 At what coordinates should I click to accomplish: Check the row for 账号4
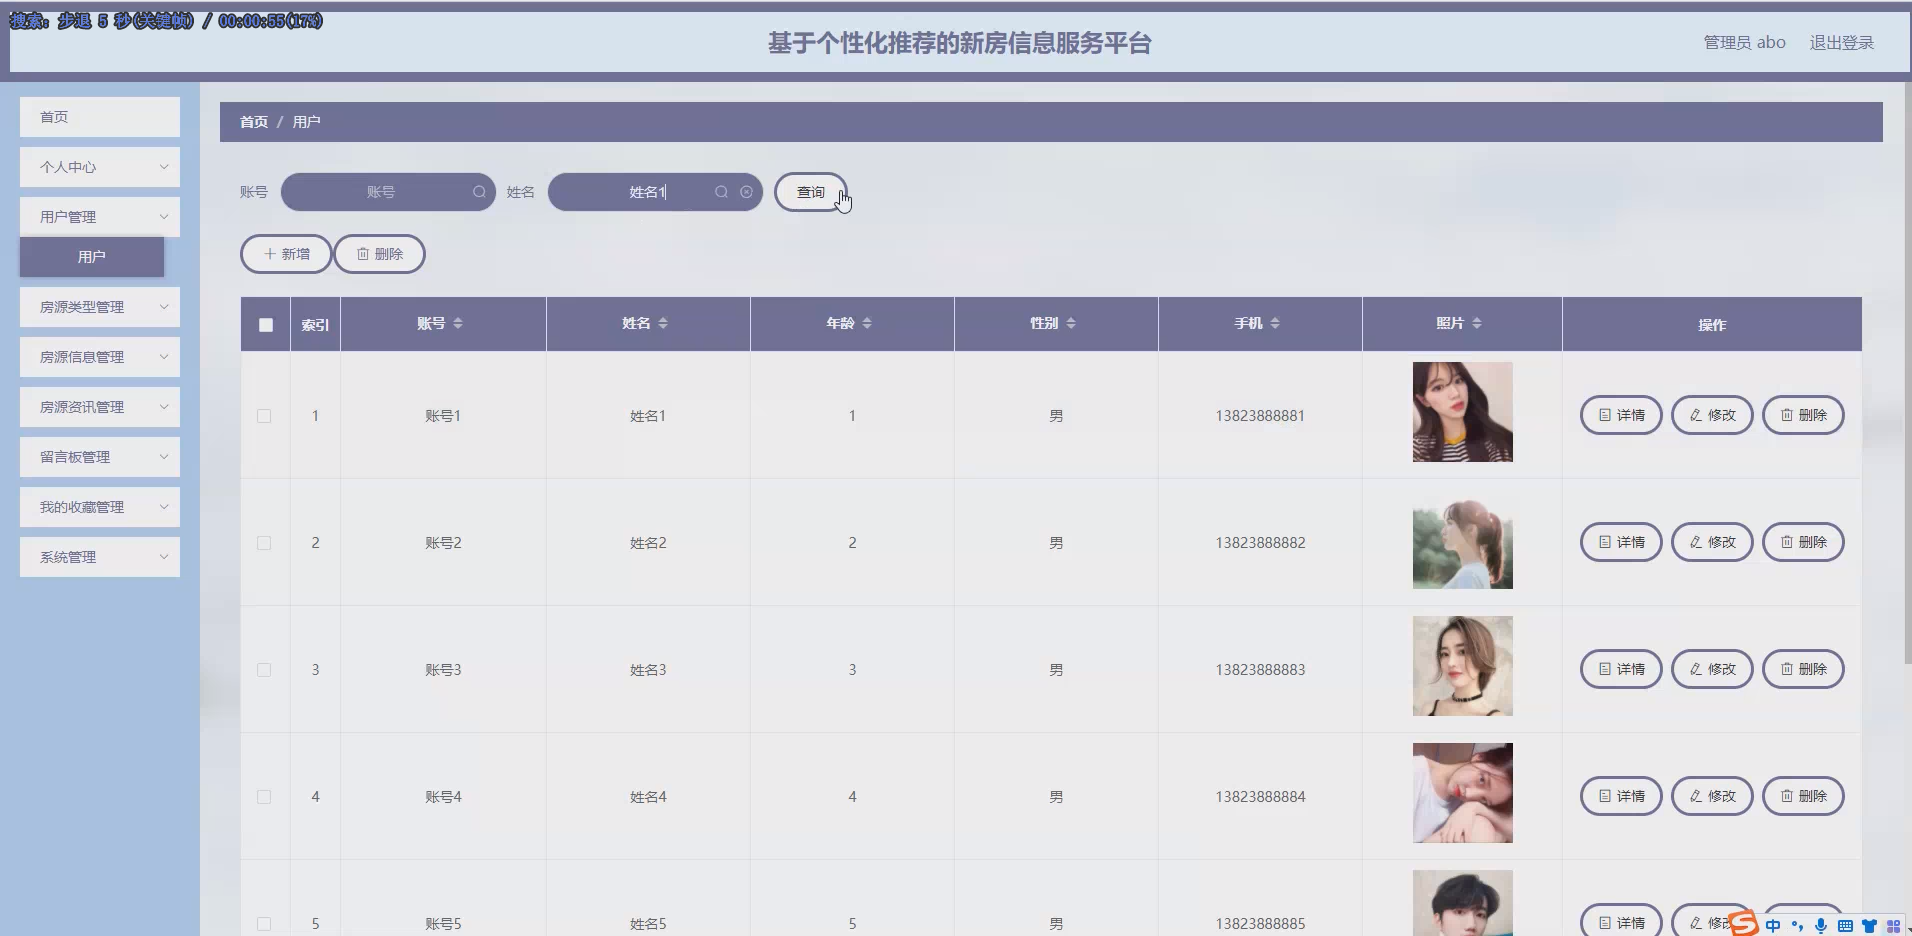coord(264,797)
